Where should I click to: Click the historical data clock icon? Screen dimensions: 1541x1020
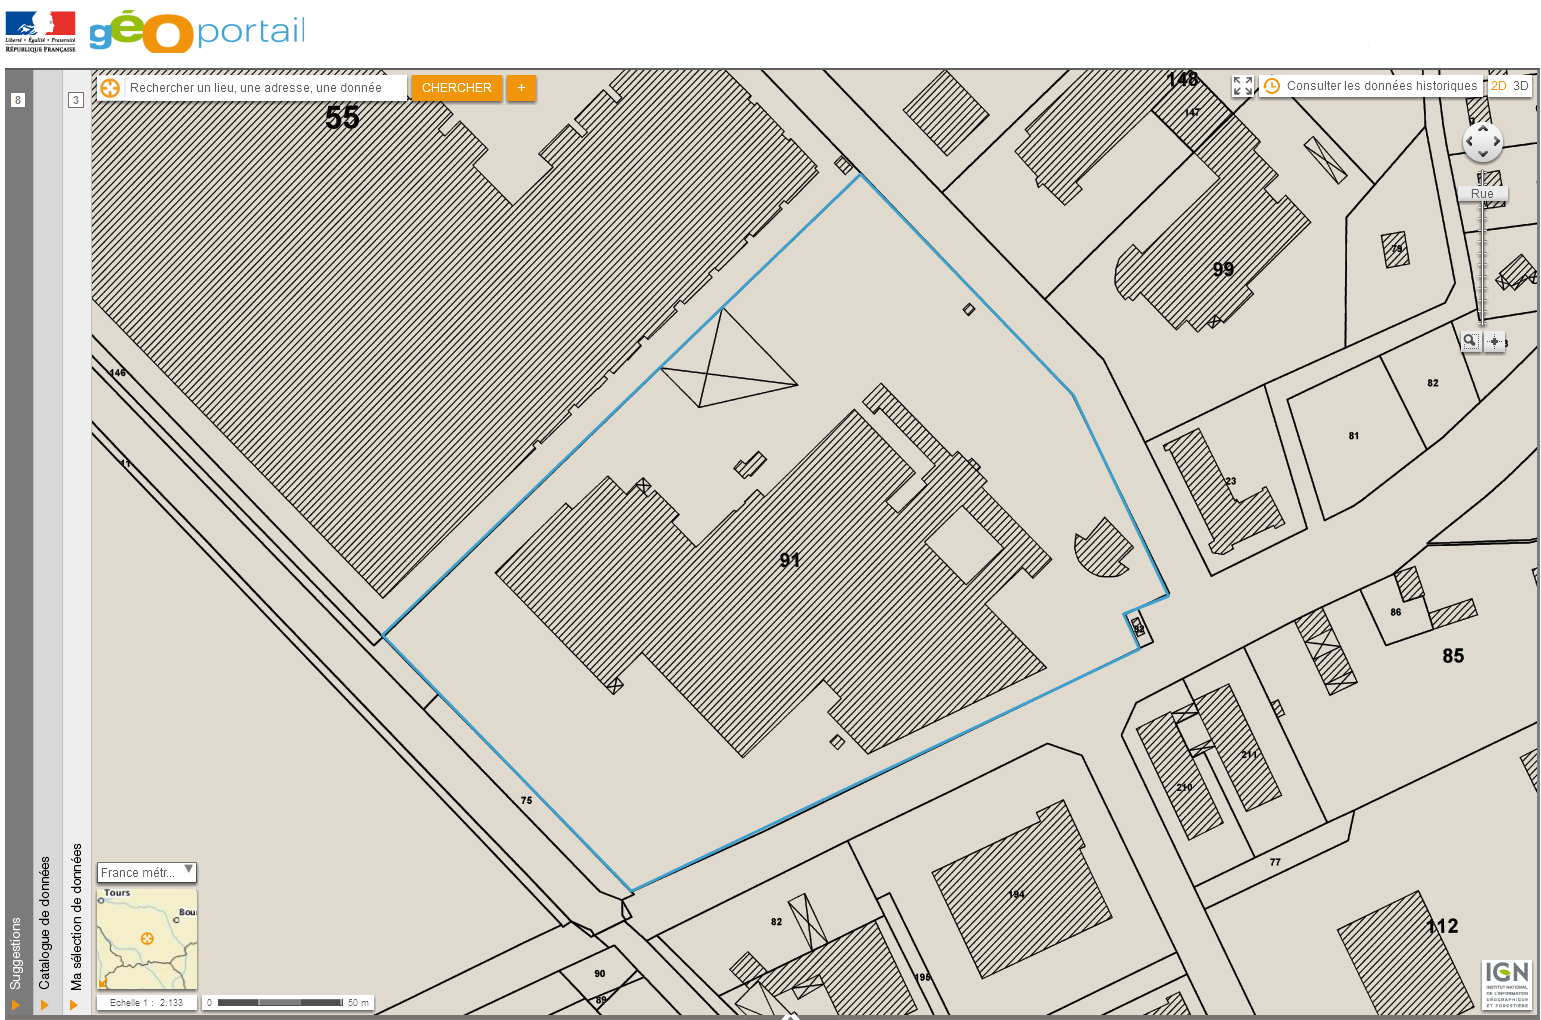[1272, 86]
